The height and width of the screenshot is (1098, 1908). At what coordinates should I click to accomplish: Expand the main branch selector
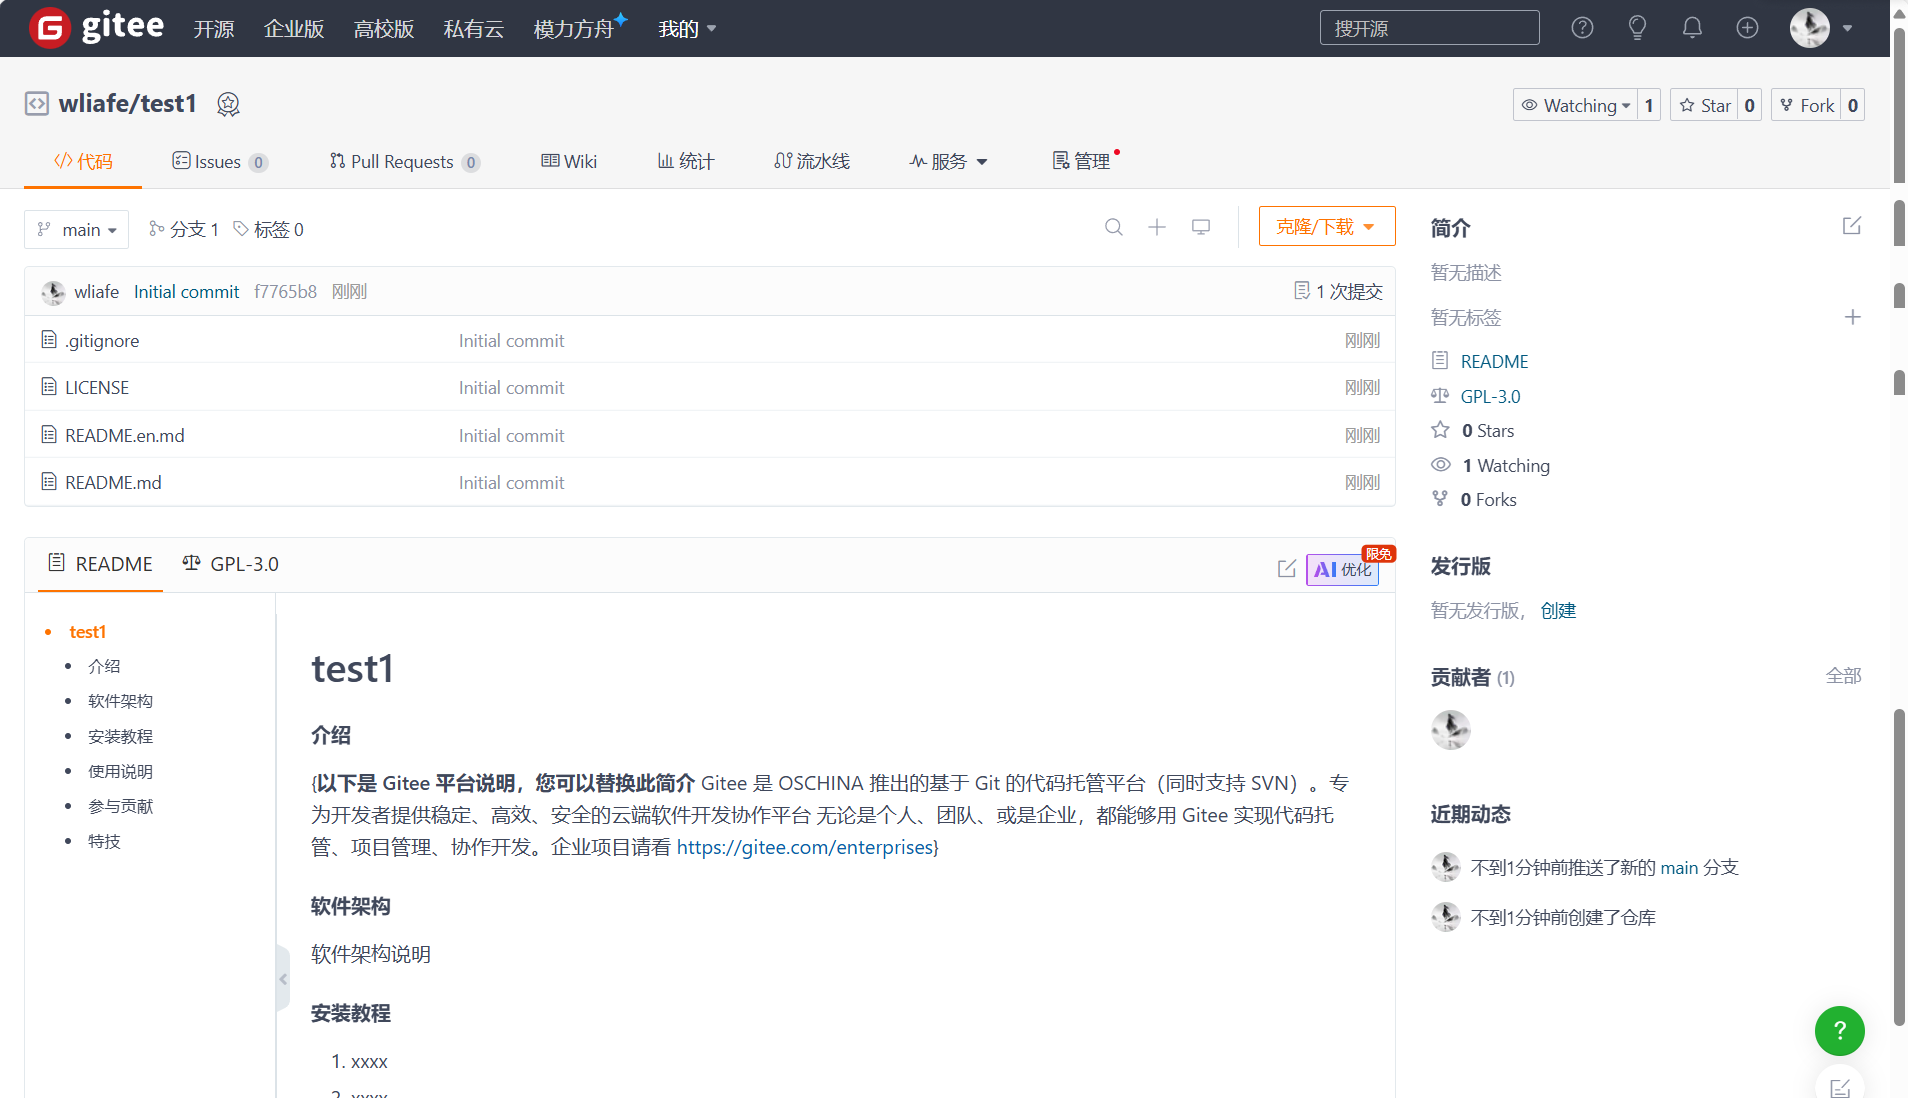click(x=77, y=230)
